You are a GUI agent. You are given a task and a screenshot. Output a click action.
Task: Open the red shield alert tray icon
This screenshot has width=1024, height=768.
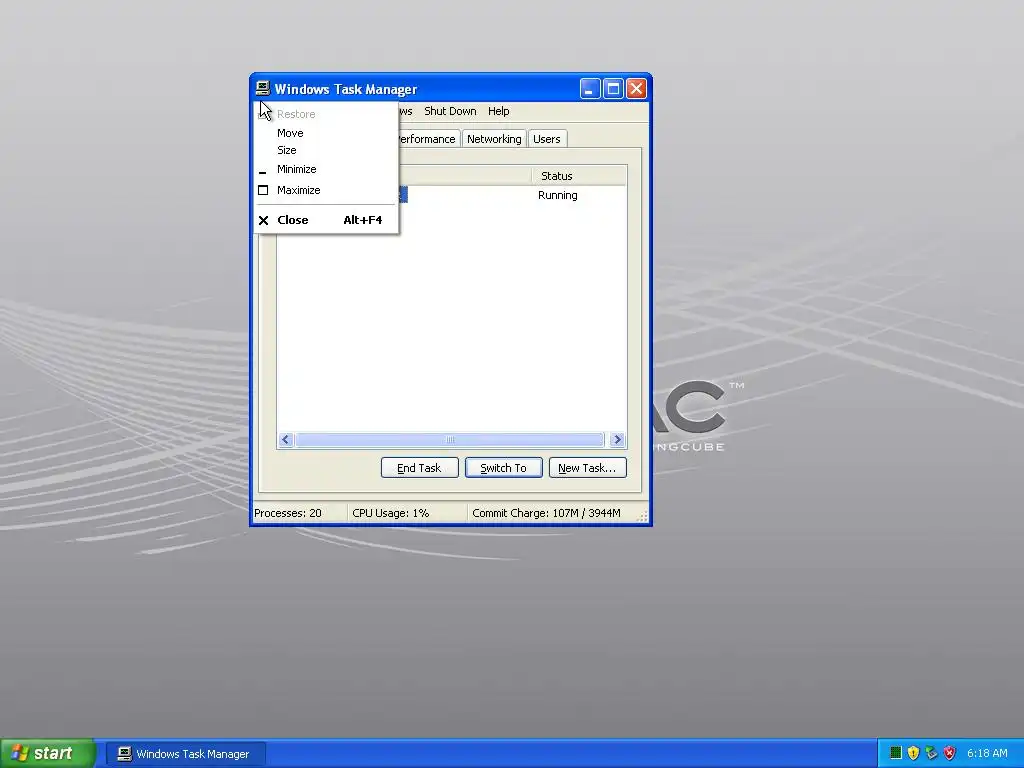tap(950, 753)
